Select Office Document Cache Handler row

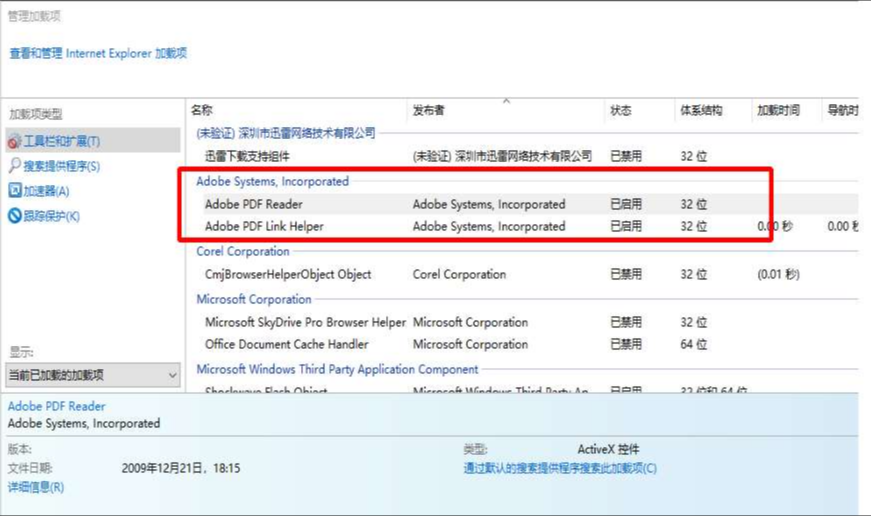click(x=530, y=344)
